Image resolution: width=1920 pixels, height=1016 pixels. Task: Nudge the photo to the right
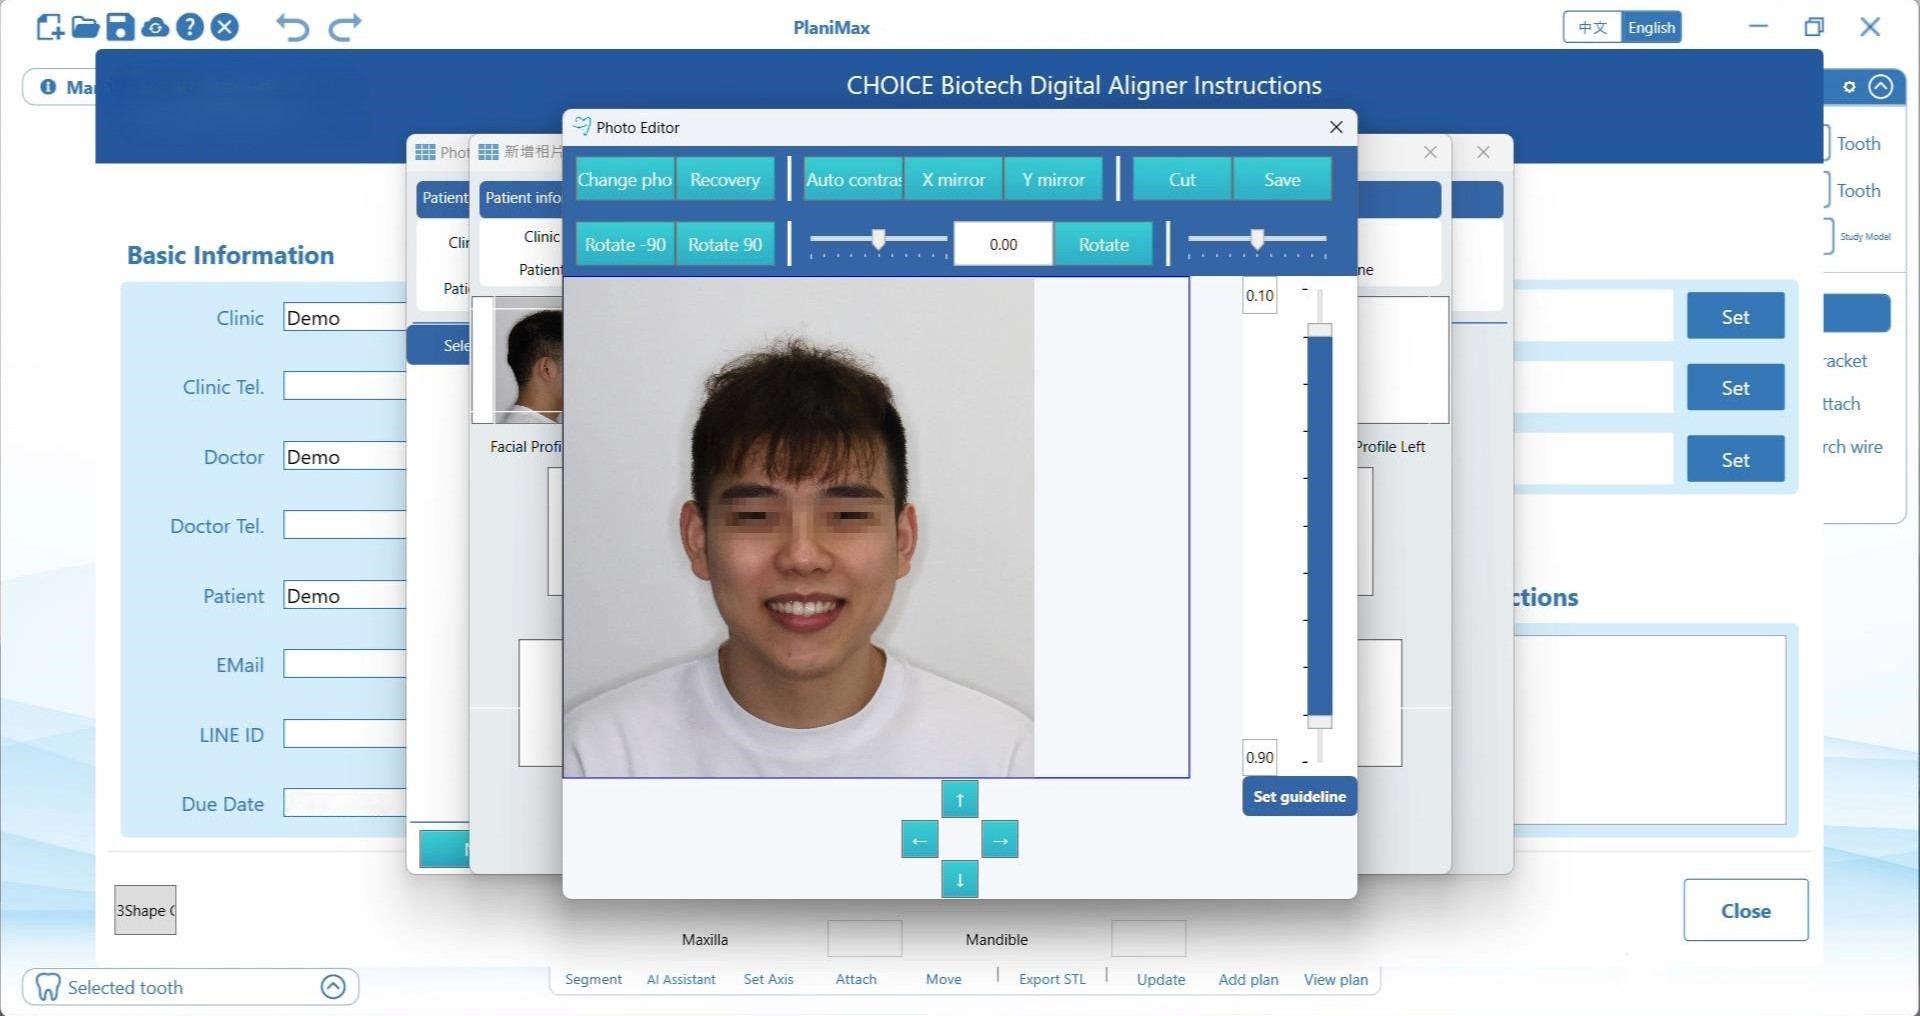tap(999, 840)
